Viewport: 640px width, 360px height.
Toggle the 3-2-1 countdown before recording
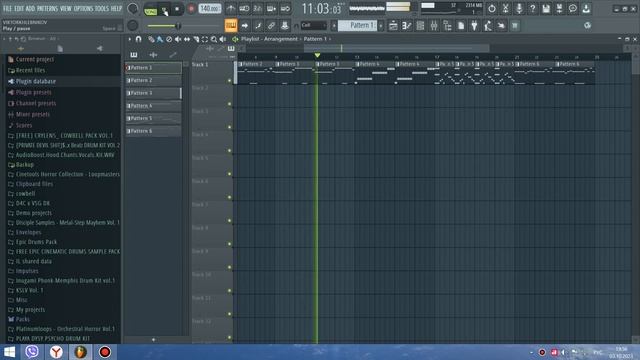(x=258, y=9)
